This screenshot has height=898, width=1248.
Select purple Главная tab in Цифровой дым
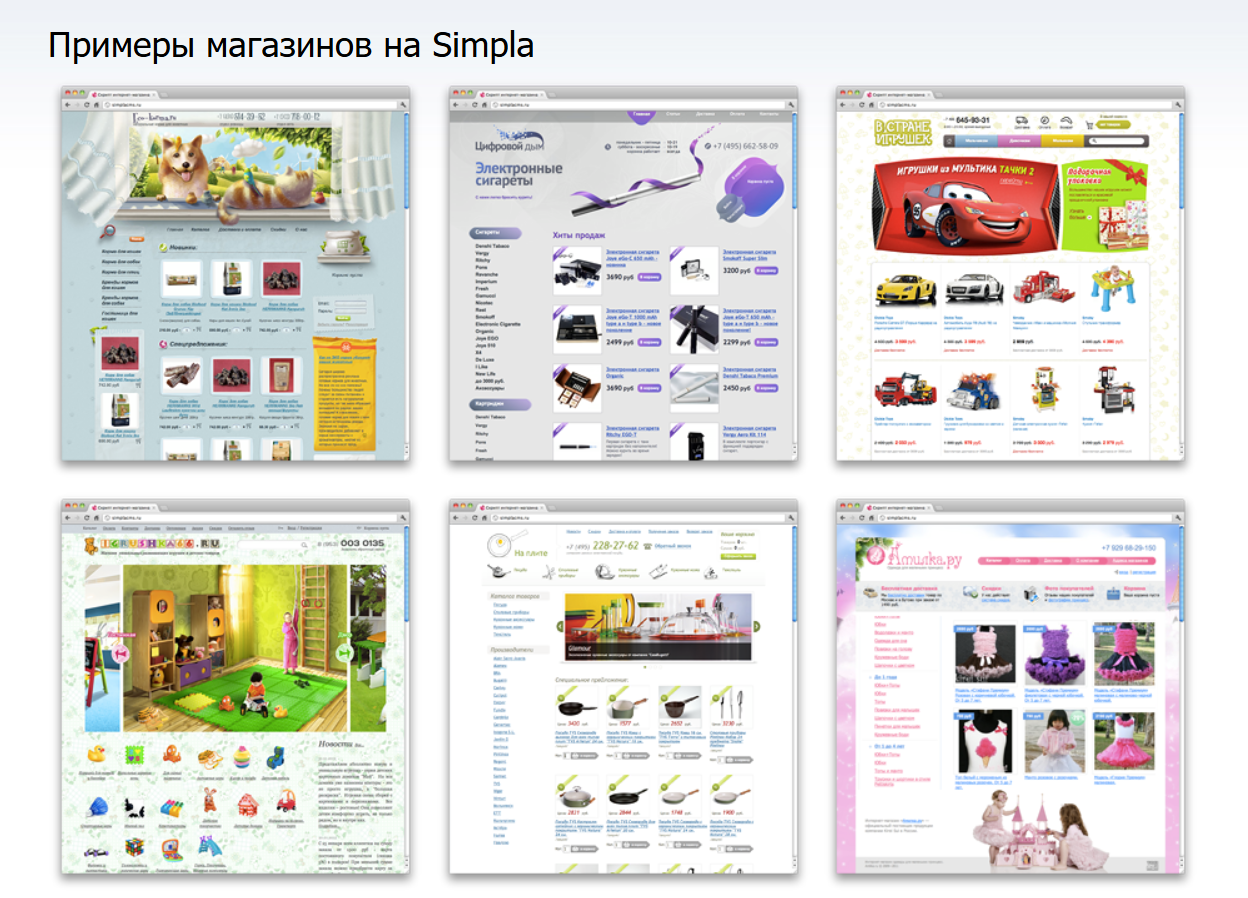pyautogui.click(x=643, y=115)
